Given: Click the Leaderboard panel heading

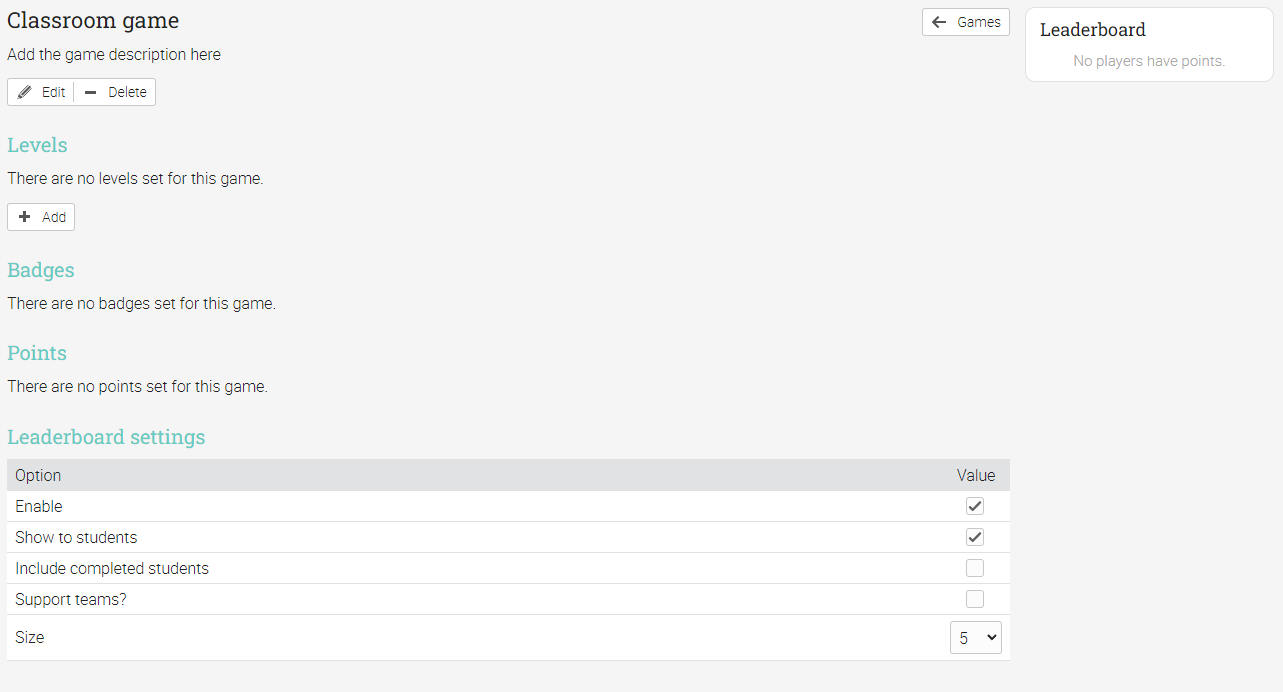Looking at the screenshot, I should click(x=1093, y=30).
